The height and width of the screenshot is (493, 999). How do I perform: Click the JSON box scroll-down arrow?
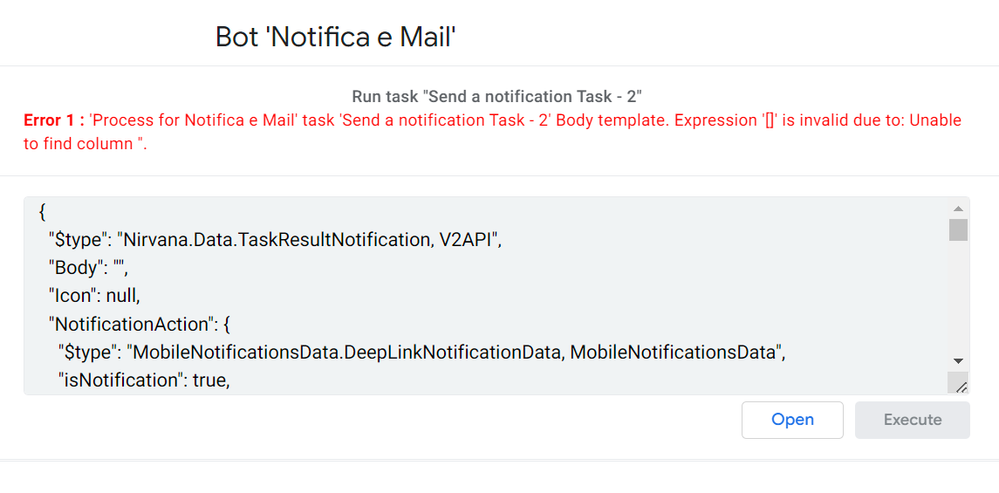point(958,361)
